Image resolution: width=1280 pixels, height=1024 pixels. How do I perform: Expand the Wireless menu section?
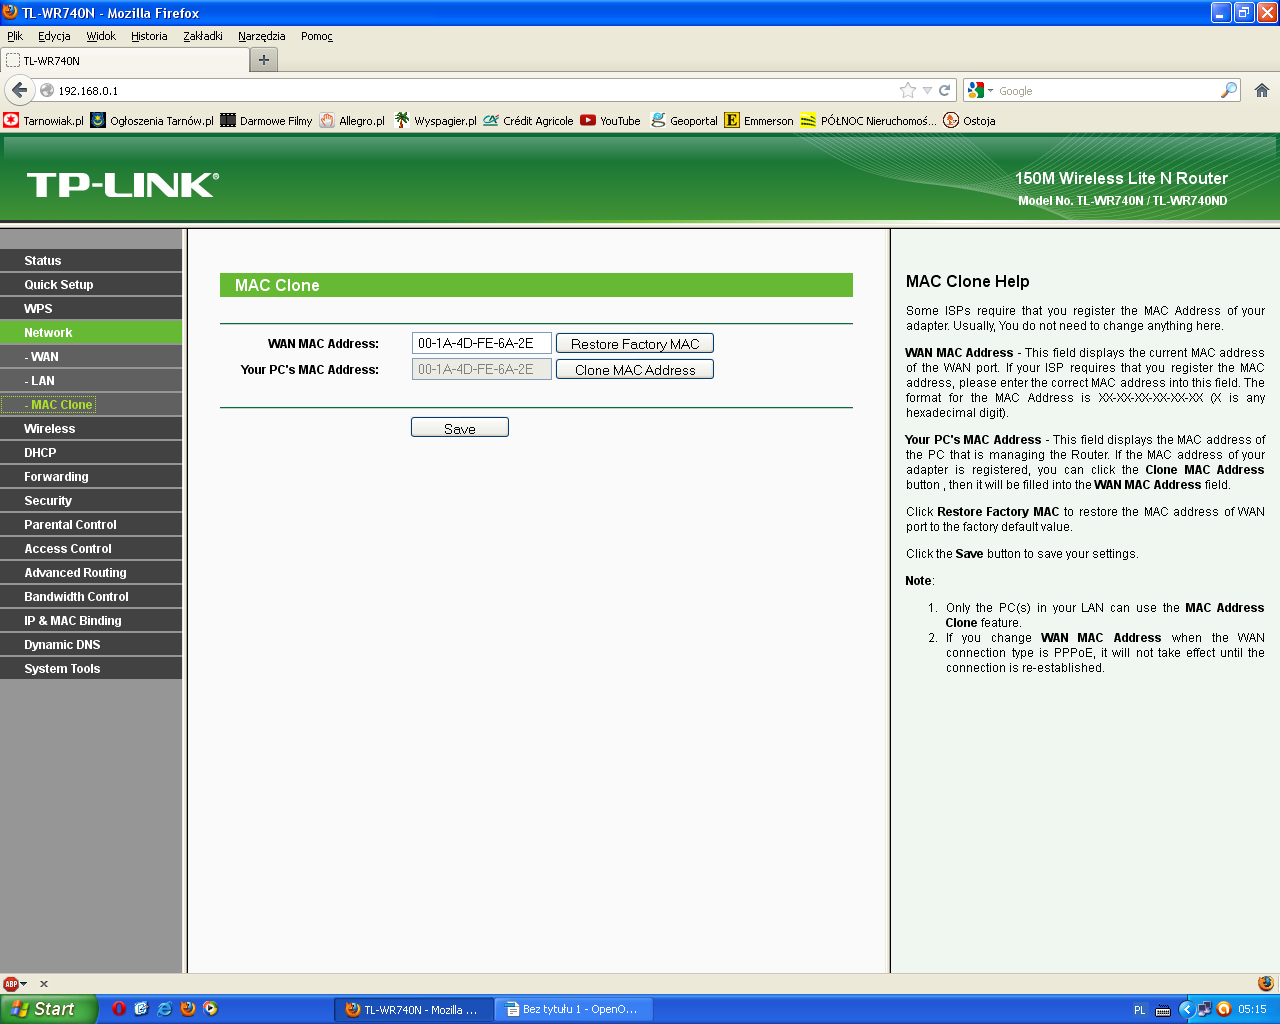50,429
